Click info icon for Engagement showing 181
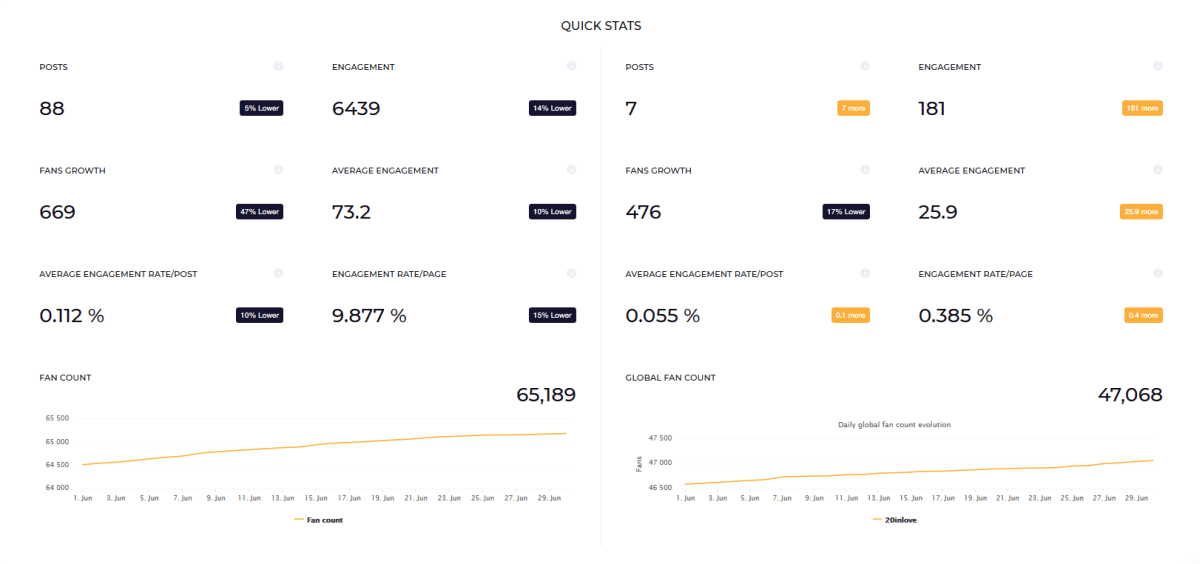 1158,66
